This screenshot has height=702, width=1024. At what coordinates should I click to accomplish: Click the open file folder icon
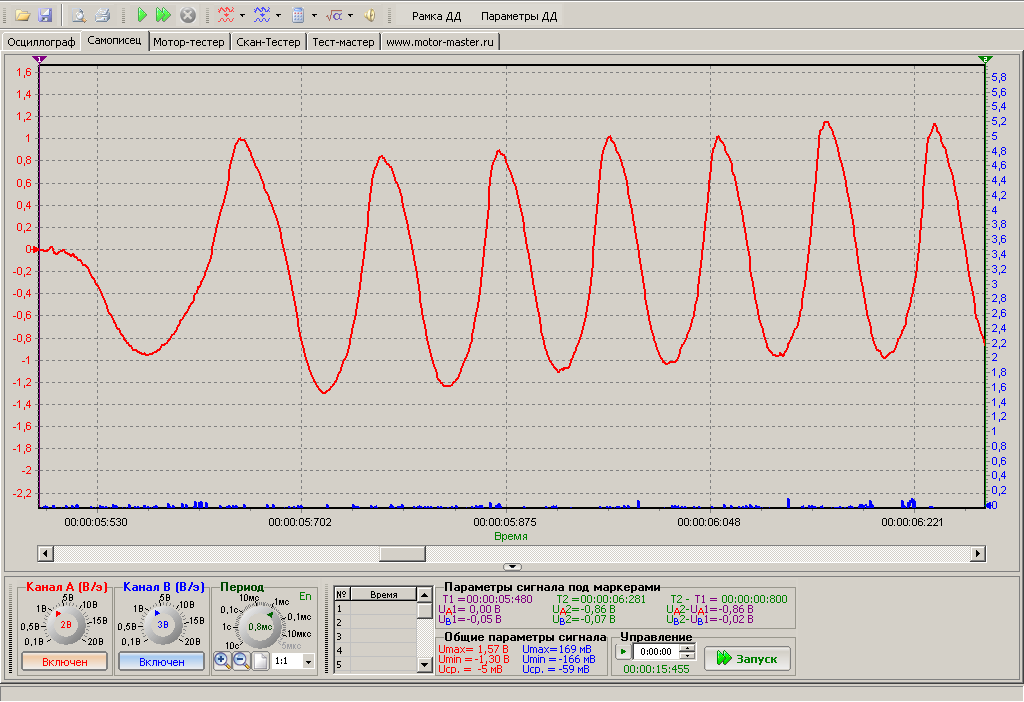(x=23, y=15)
